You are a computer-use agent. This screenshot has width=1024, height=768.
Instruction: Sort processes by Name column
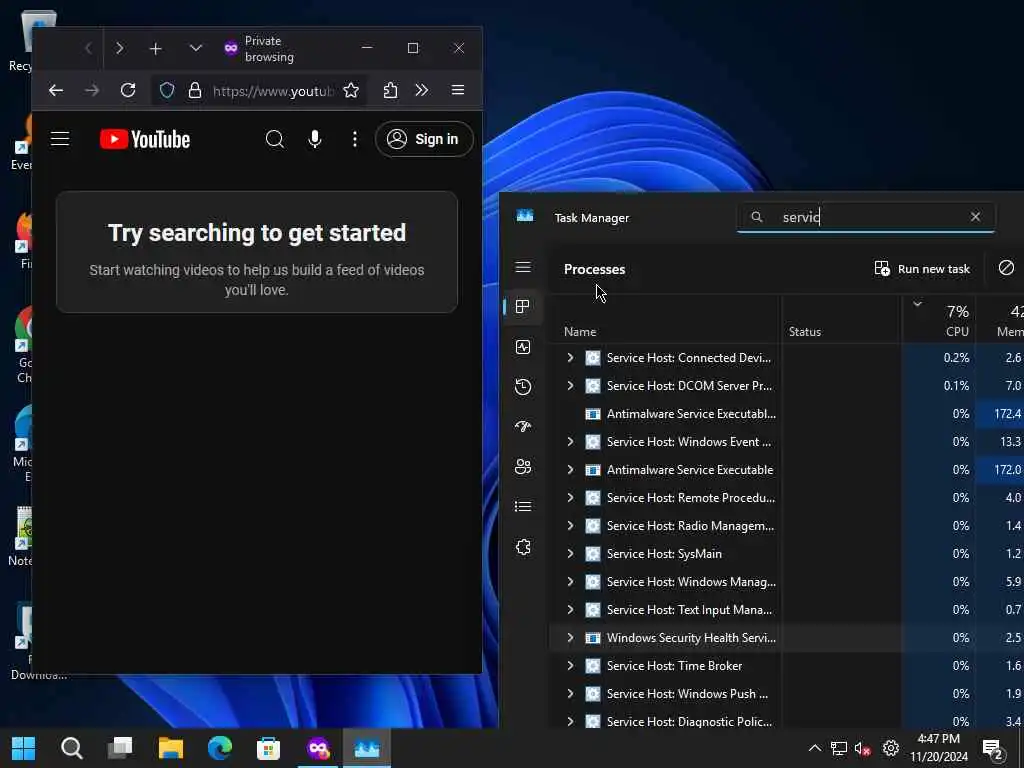[580, 332]
